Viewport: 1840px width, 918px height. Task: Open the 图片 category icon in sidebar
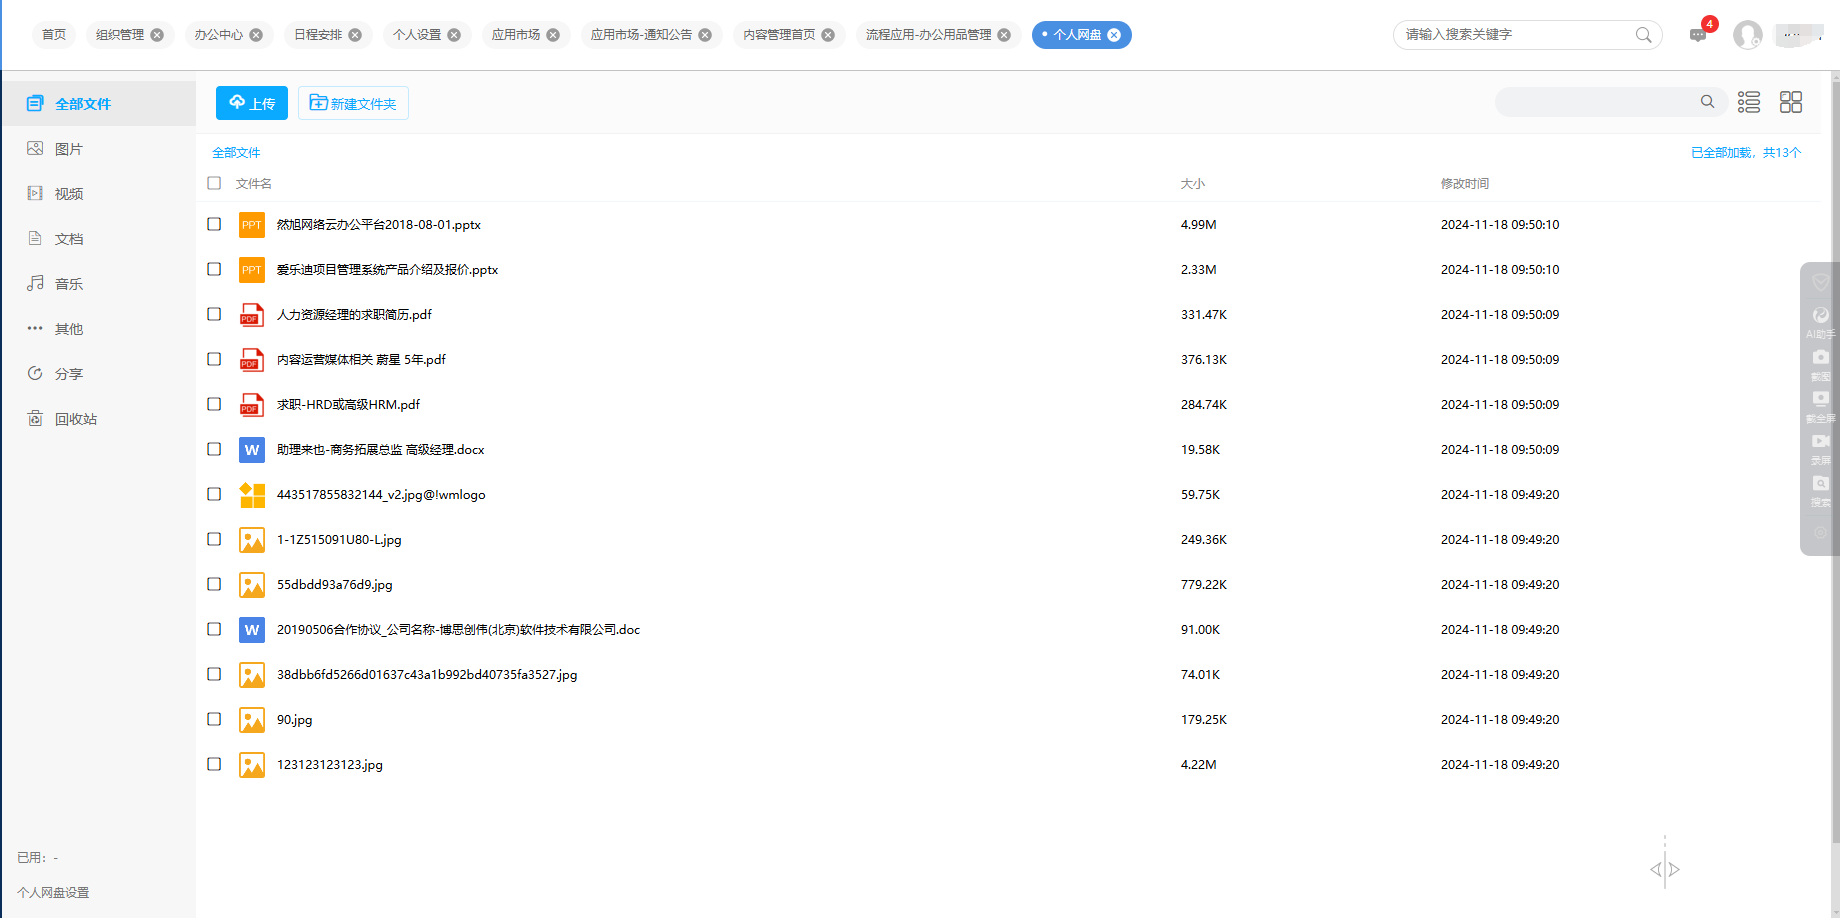[x=35, y=148]
